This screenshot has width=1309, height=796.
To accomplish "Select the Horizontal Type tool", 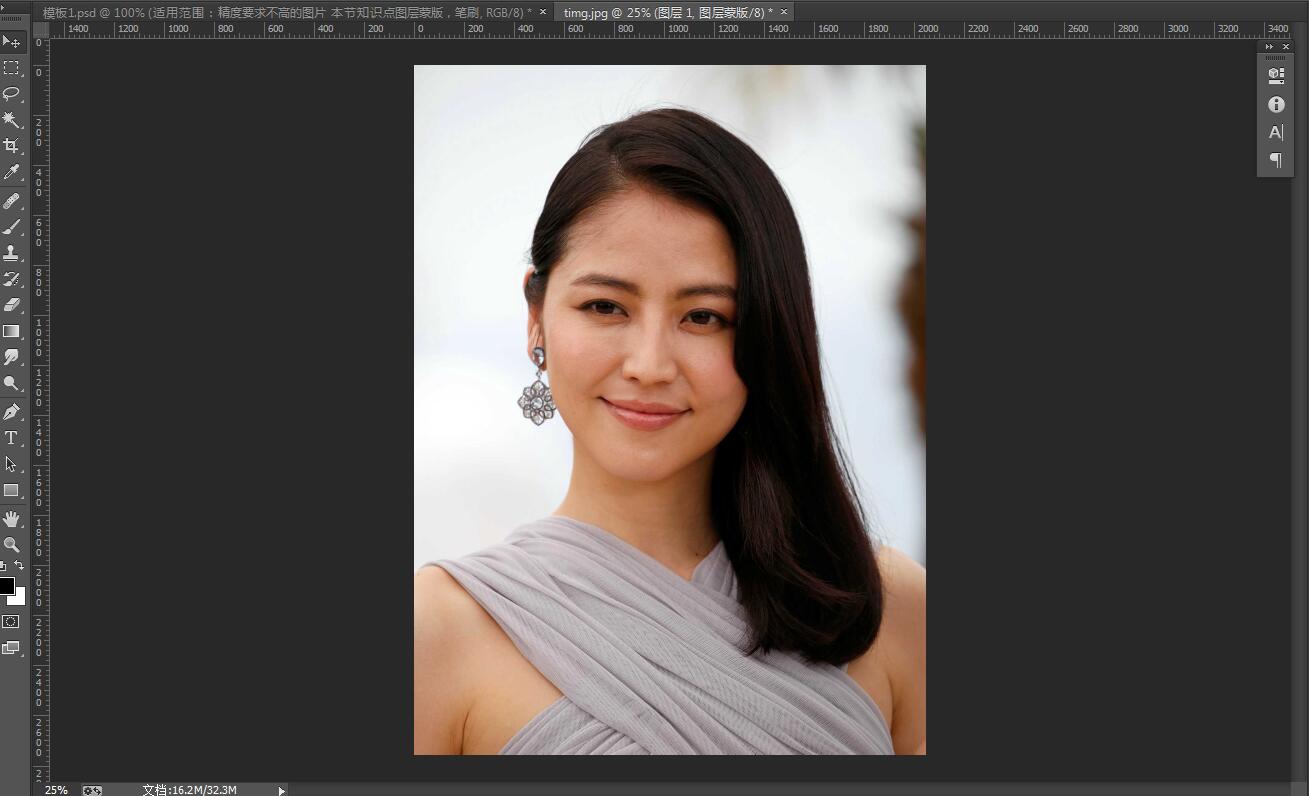I will [11, 438].
